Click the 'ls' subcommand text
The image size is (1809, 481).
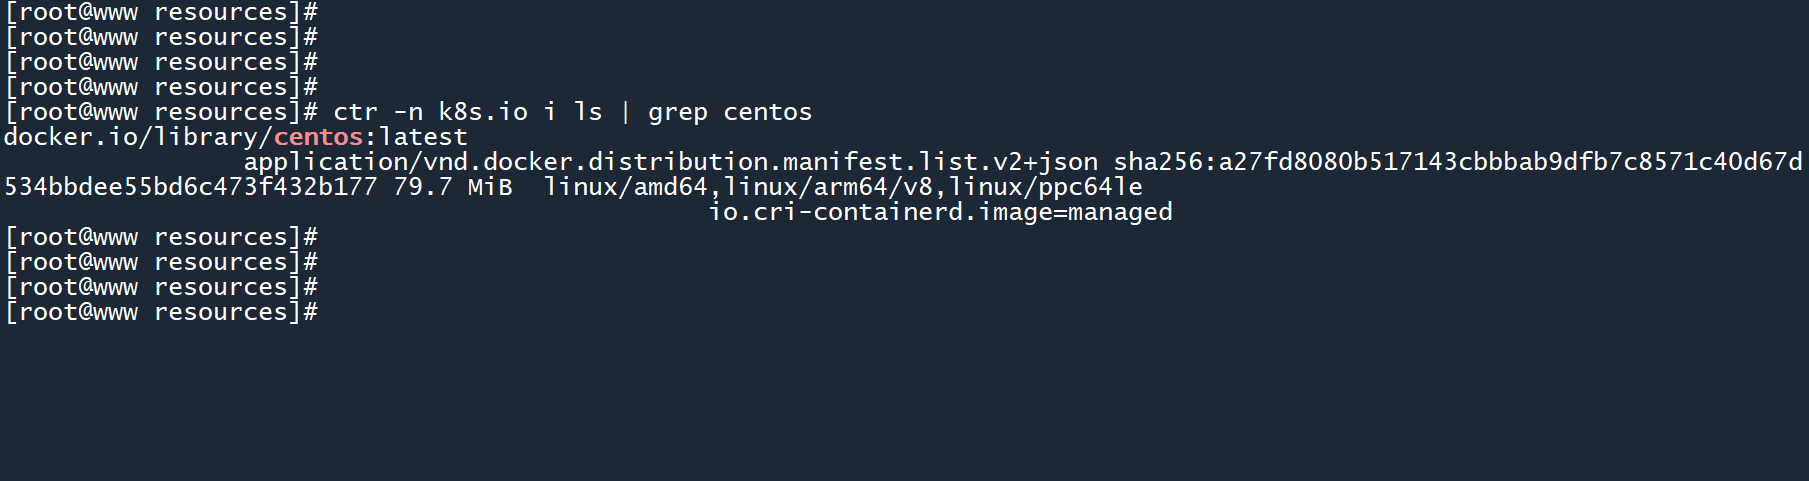pos(588,112)
